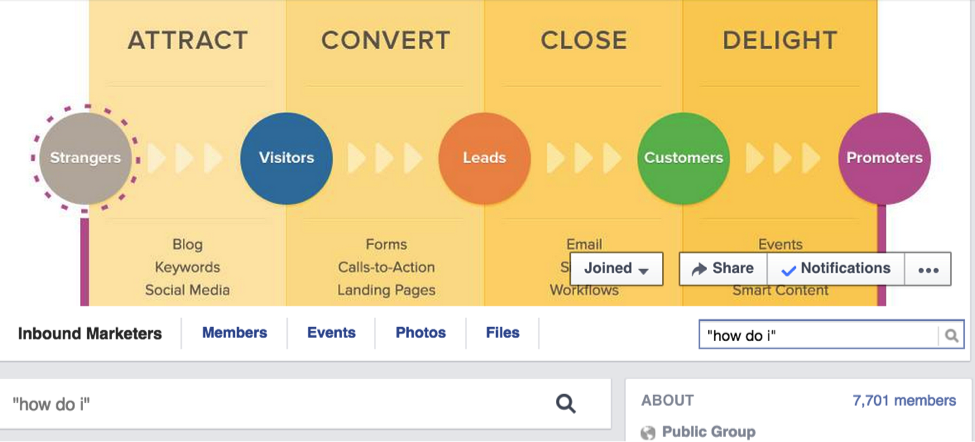The image size is (975, 442).
Task: Open the Files tab
Action: [x=502, y=333]
